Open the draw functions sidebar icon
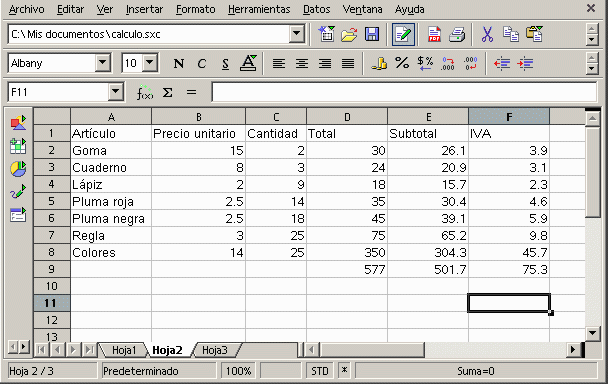The image size is (608, 384). (x=18, y=192)
